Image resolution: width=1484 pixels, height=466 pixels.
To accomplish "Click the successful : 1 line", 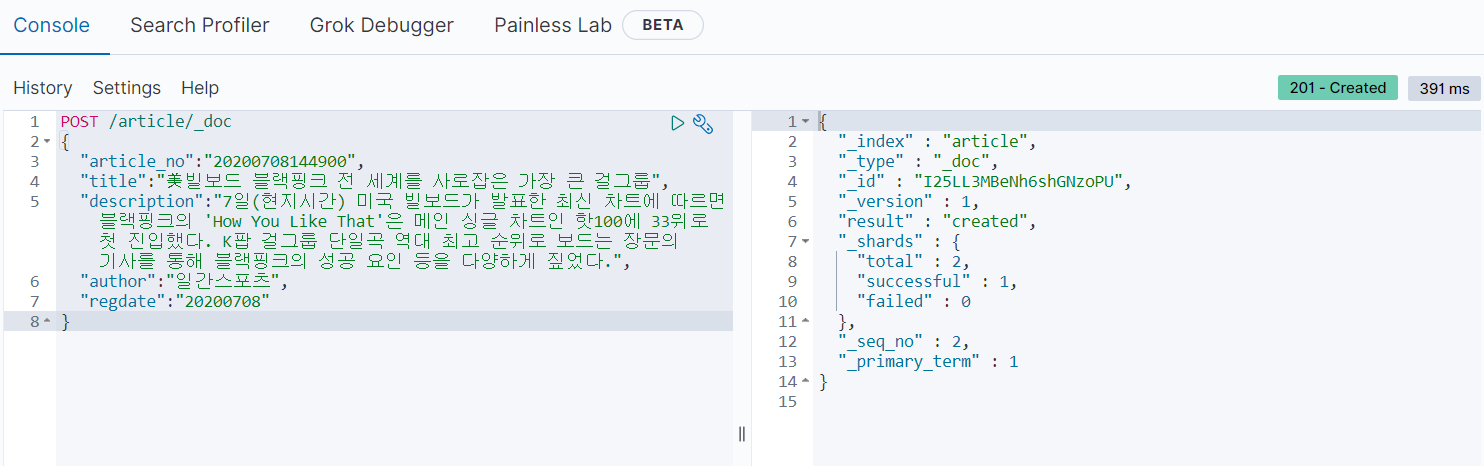I will pos(938,282).
